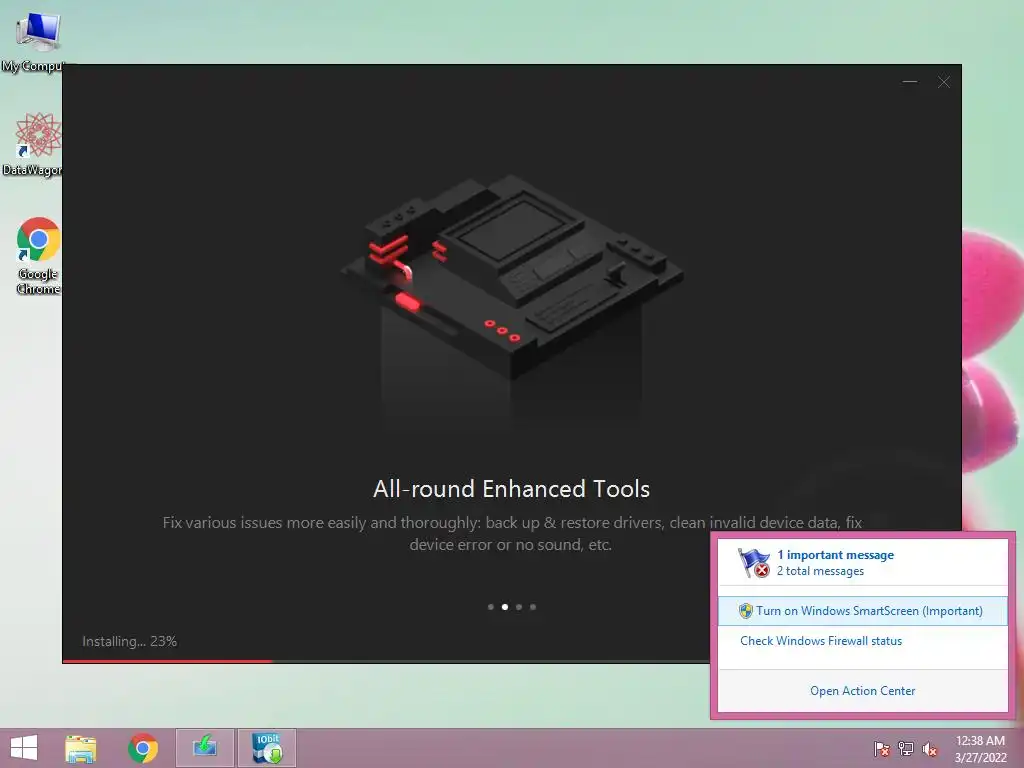Open the clock showing 12:38 AM
The width and height of the screenshot is (1024, 768).
pyautogui.click(x=980, y=749)
